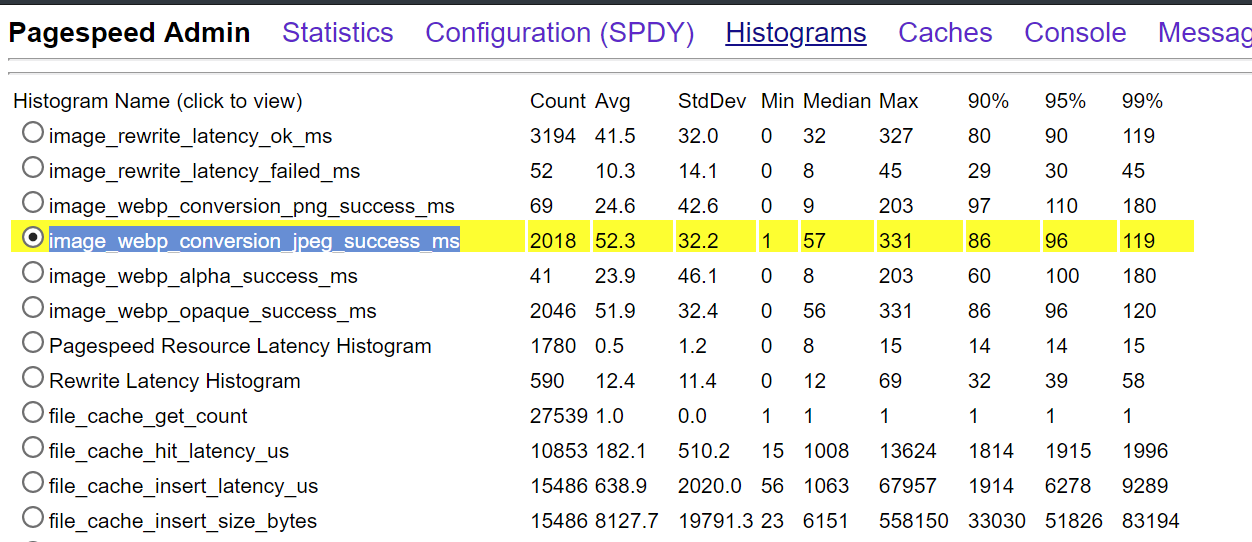Select image_webp_opaque_success_ms radio button
1252x542 pixels.
33,307
